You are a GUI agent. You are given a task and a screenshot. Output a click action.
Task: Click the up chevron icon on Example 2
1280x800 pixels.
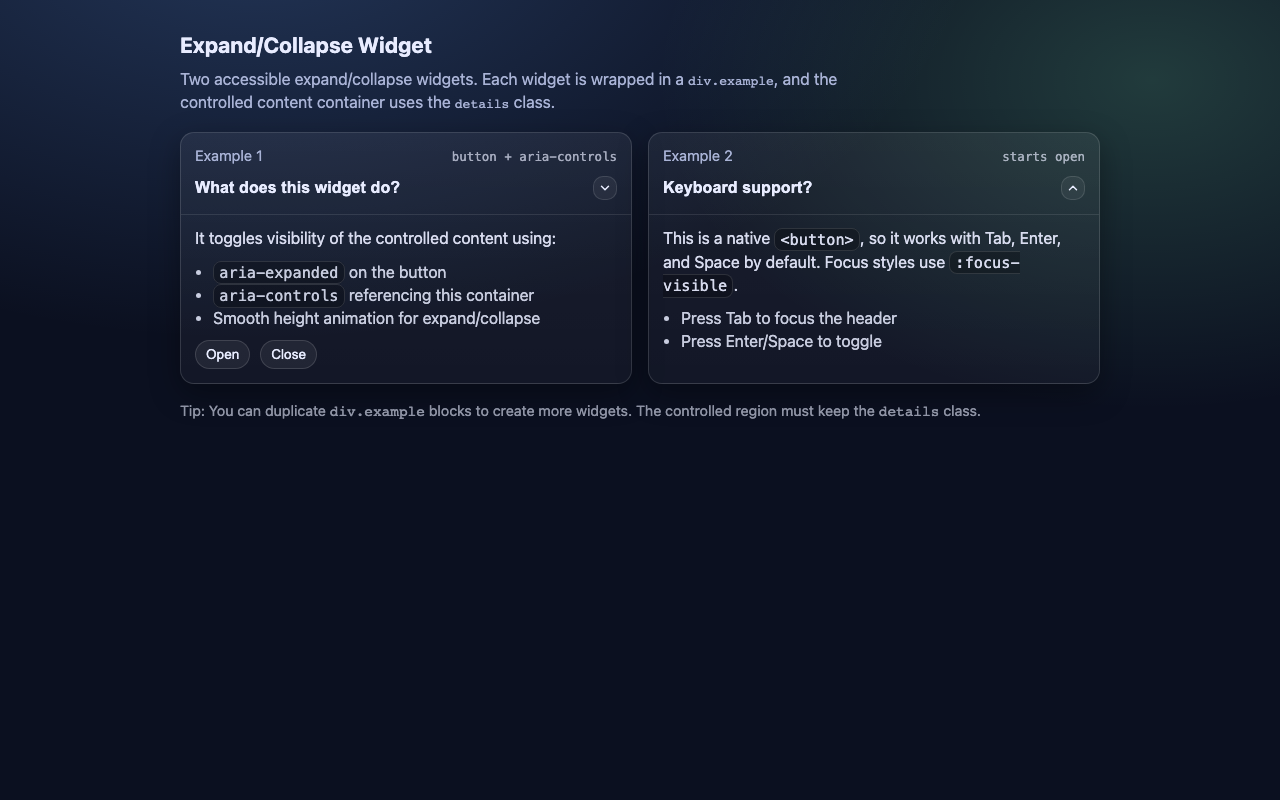click(x=1073, y=188)
